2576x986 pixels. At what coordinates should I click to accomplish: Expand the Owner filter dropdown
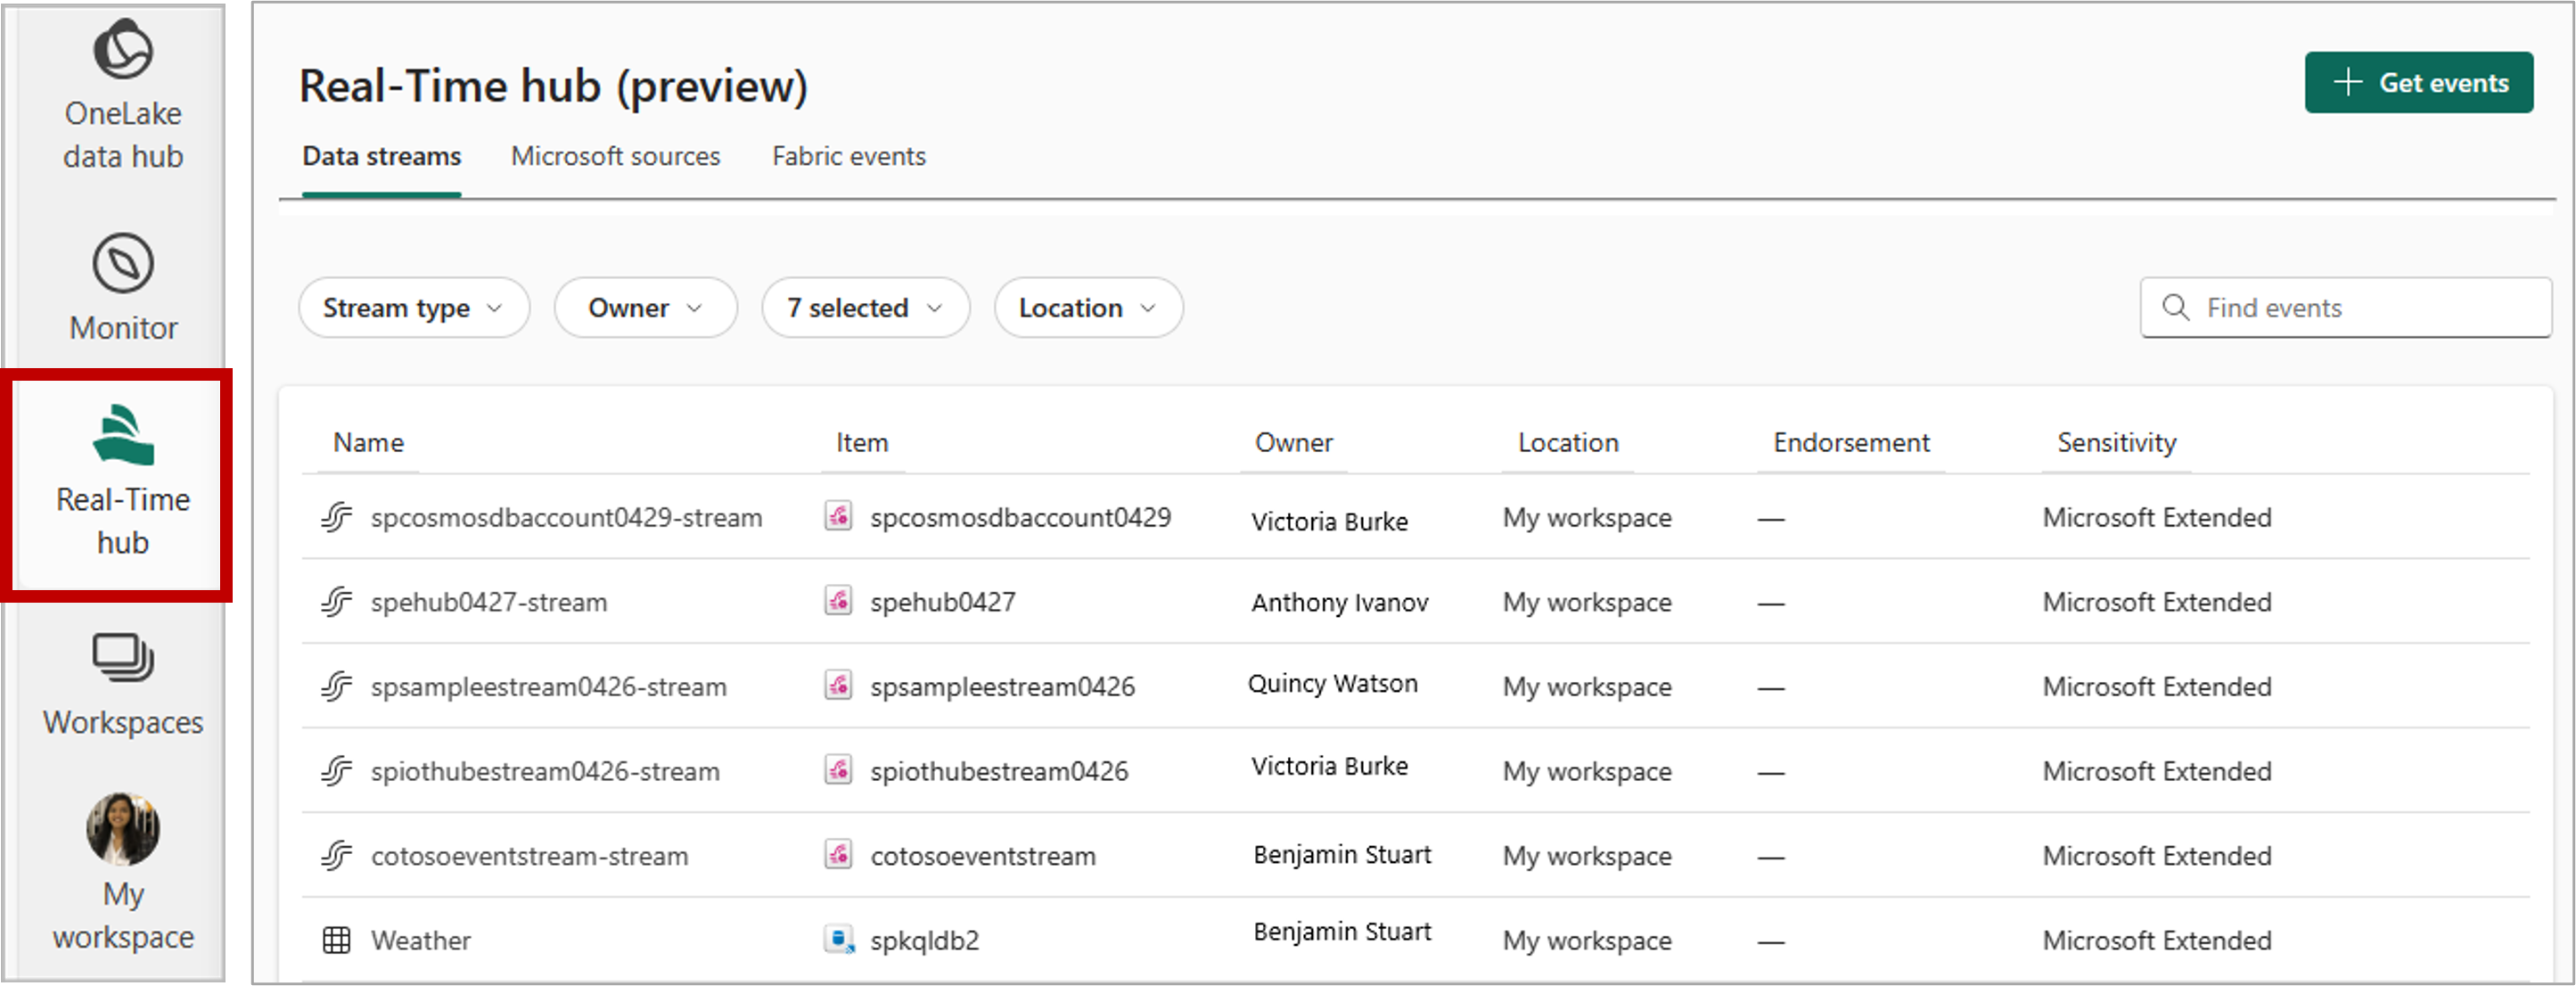[645, 308]
